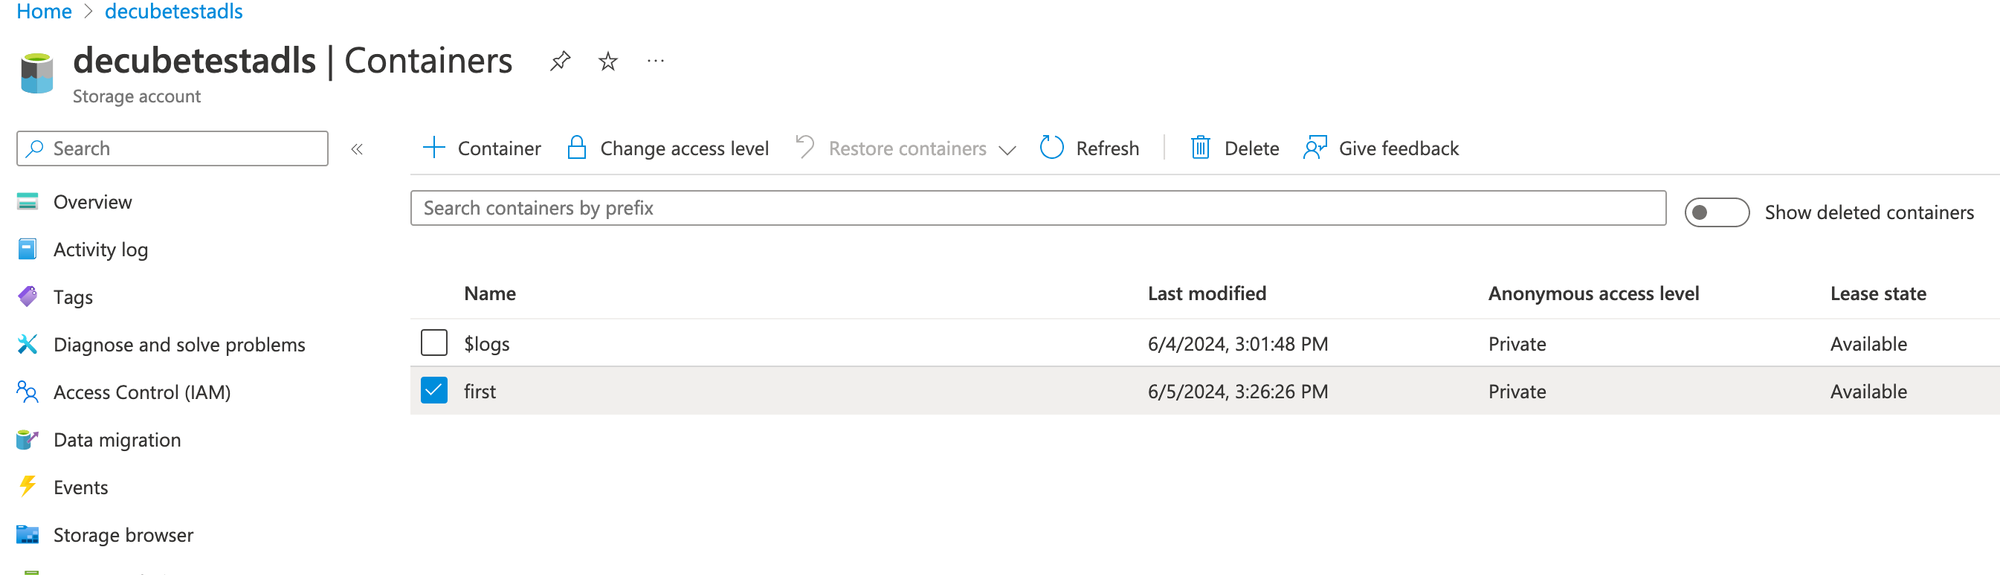Open the first container by name

480,391
